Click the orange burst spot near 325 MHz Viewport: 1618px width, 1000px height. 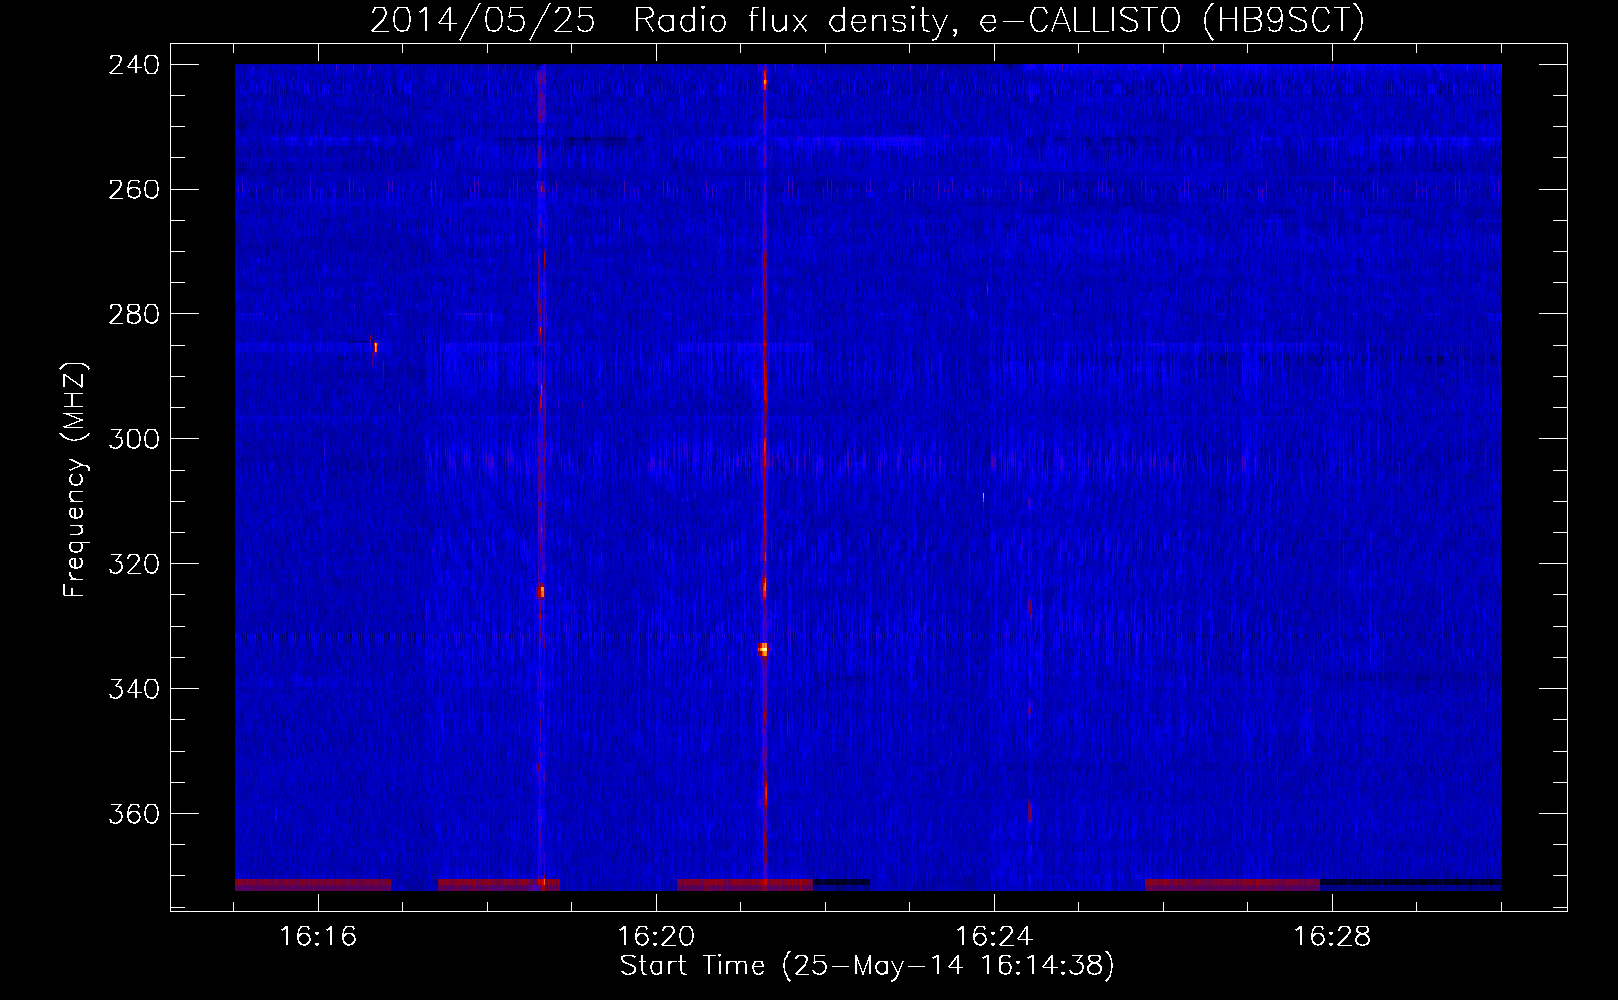[x=541, y=592]
